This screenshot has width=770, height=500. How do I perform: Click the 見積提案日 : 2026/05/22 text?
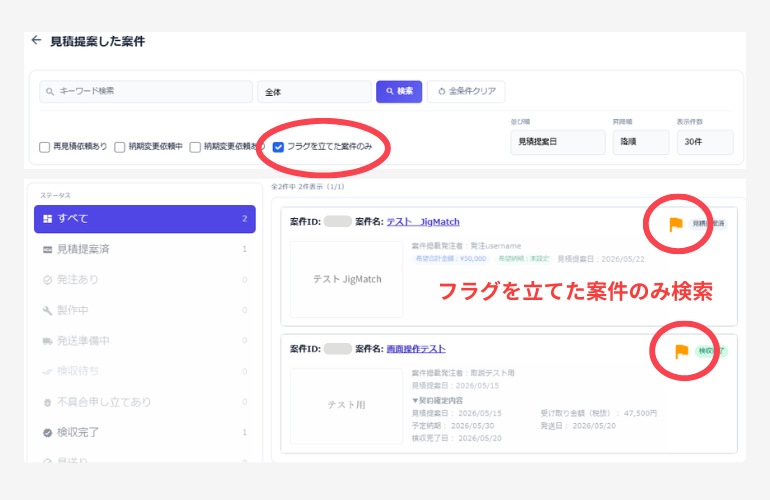click(601, 259)
